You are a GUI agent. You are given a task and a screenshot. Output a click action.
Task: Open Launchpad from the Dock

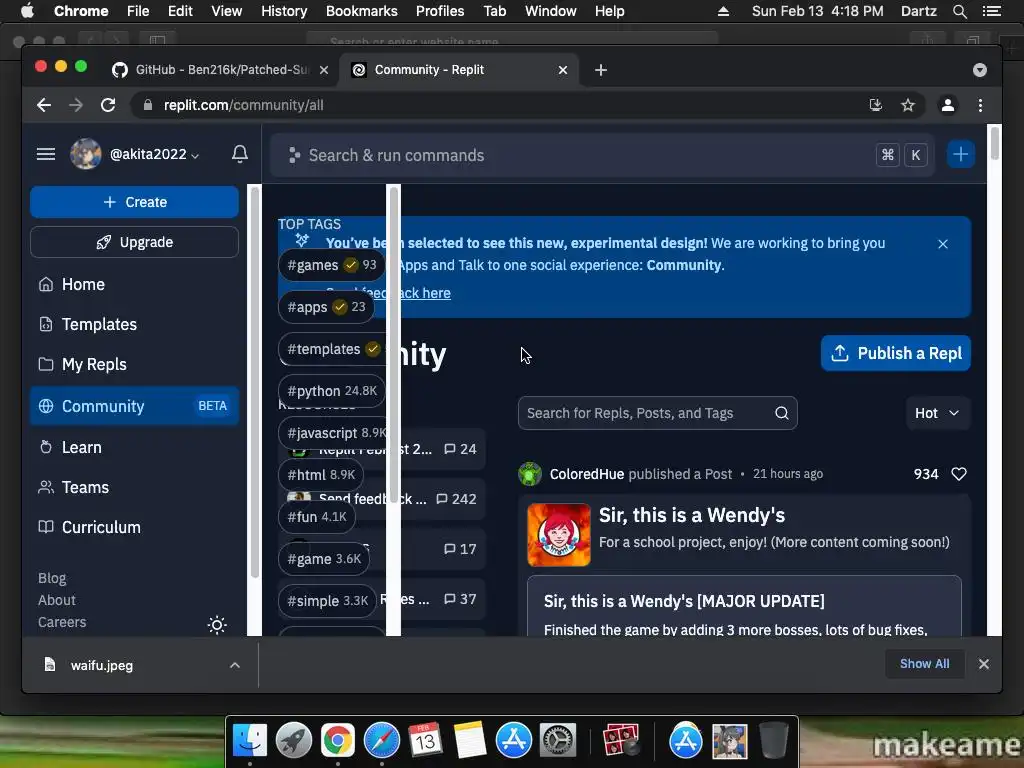(294, 740)
